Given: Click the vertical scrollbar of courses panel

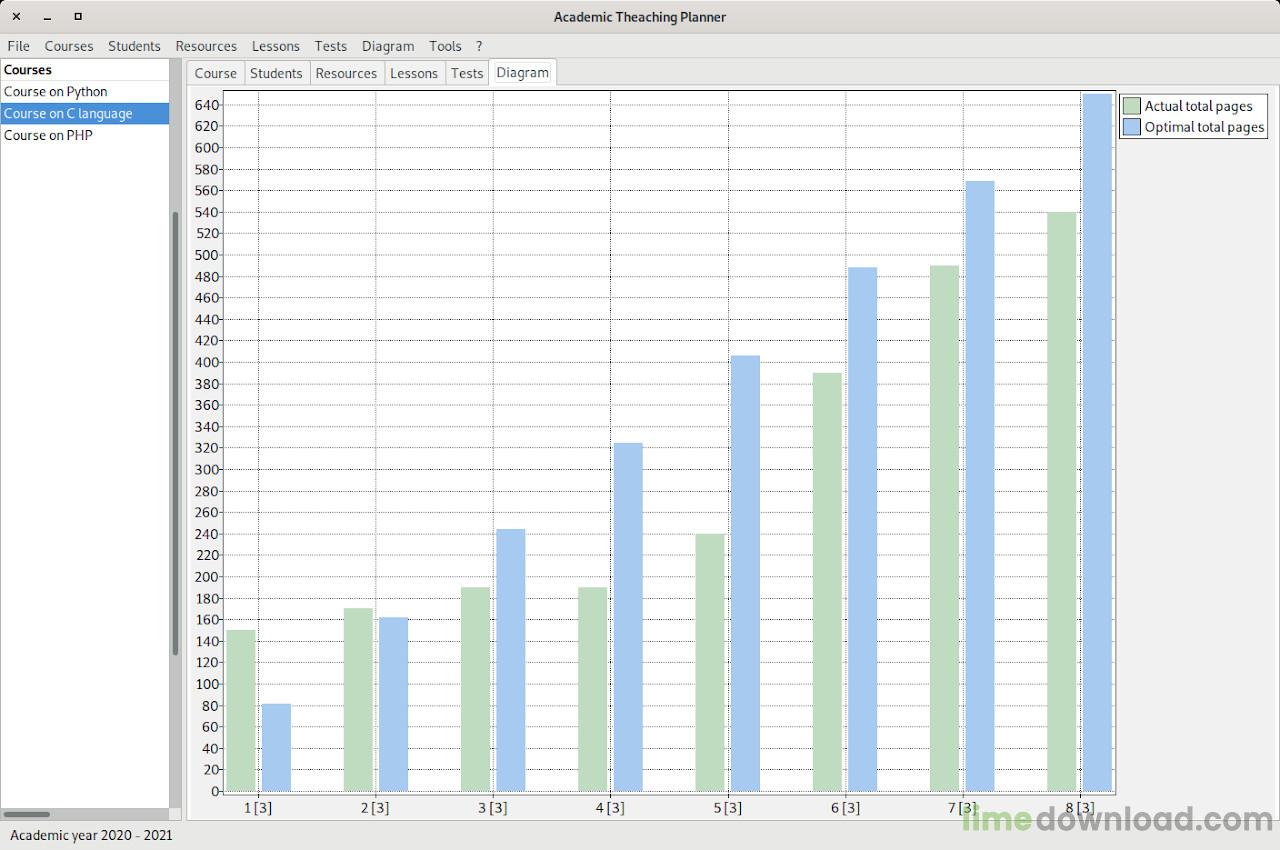Looking at the screenshot, I should point(176,433).
